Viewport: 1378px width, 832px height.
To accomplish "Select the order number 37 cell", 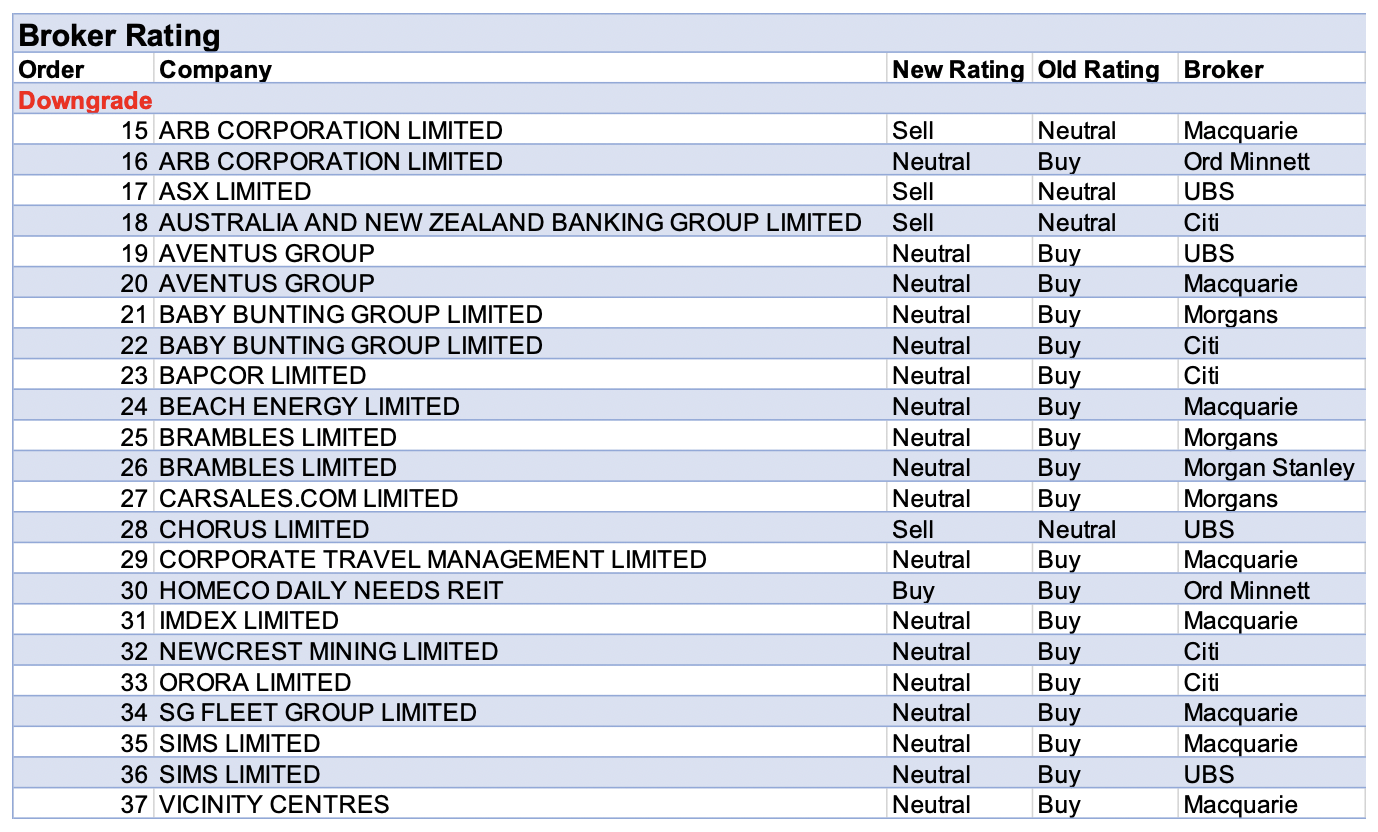I will click(134, 805).
